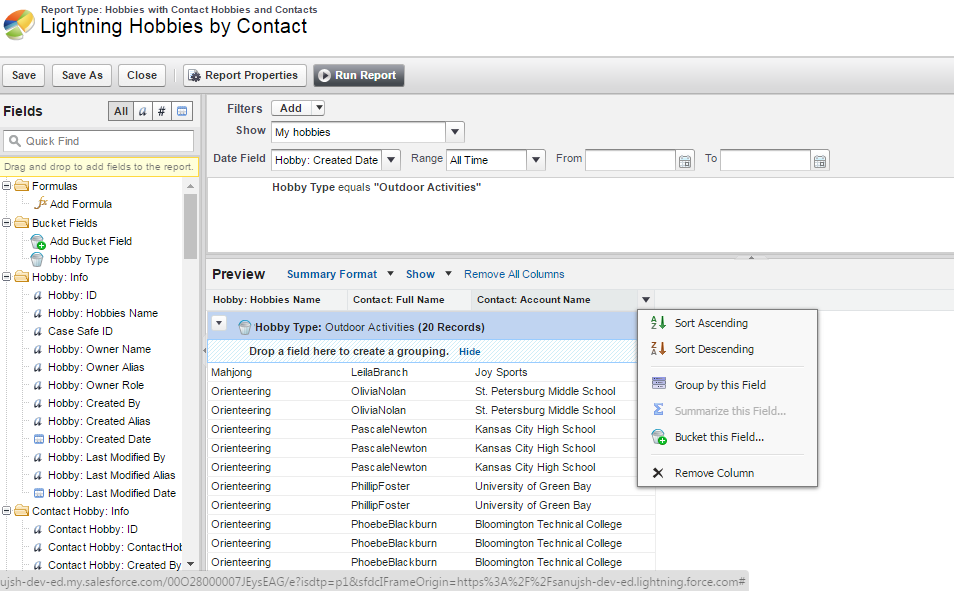Image resolution: width=954 pixels, height=591 pixels.
Task: Click the bucket icon in Hobby Type group header
Action: click(245, 327)
